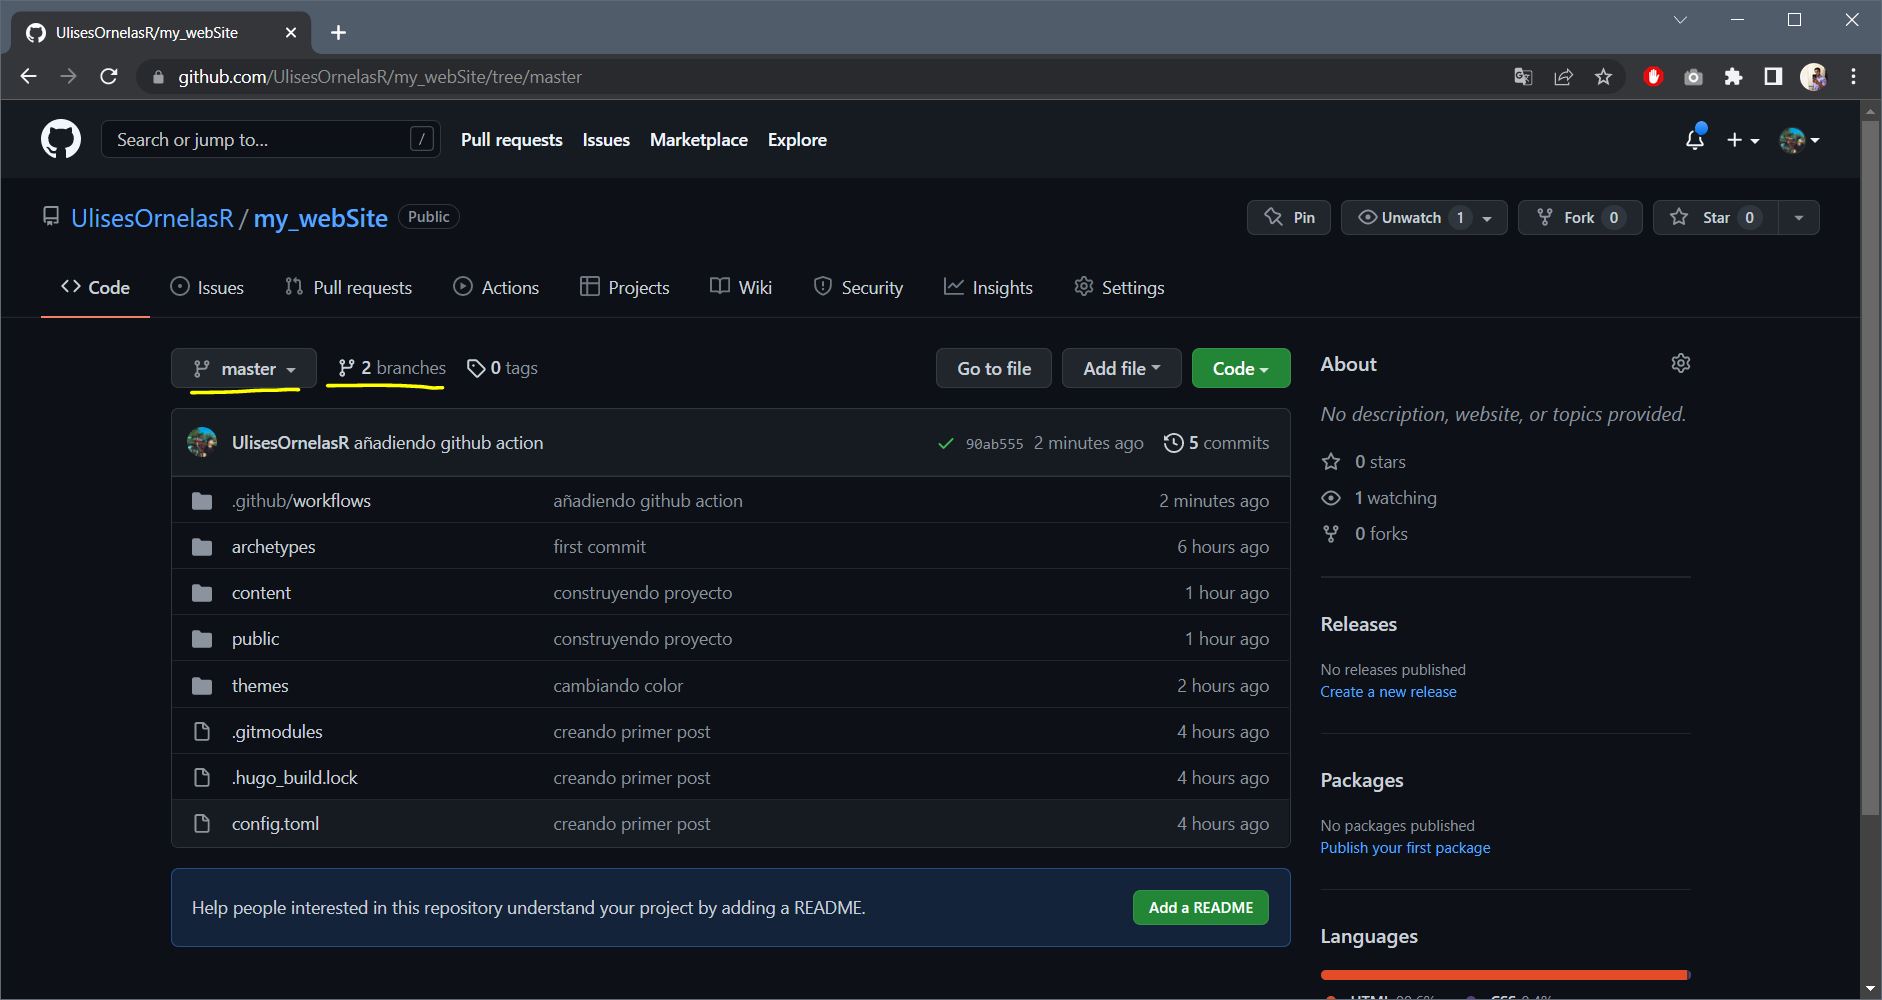The image size is (1882, 1000).
Task: Click the green check commit status icon
Action: [x=945, y=443]
